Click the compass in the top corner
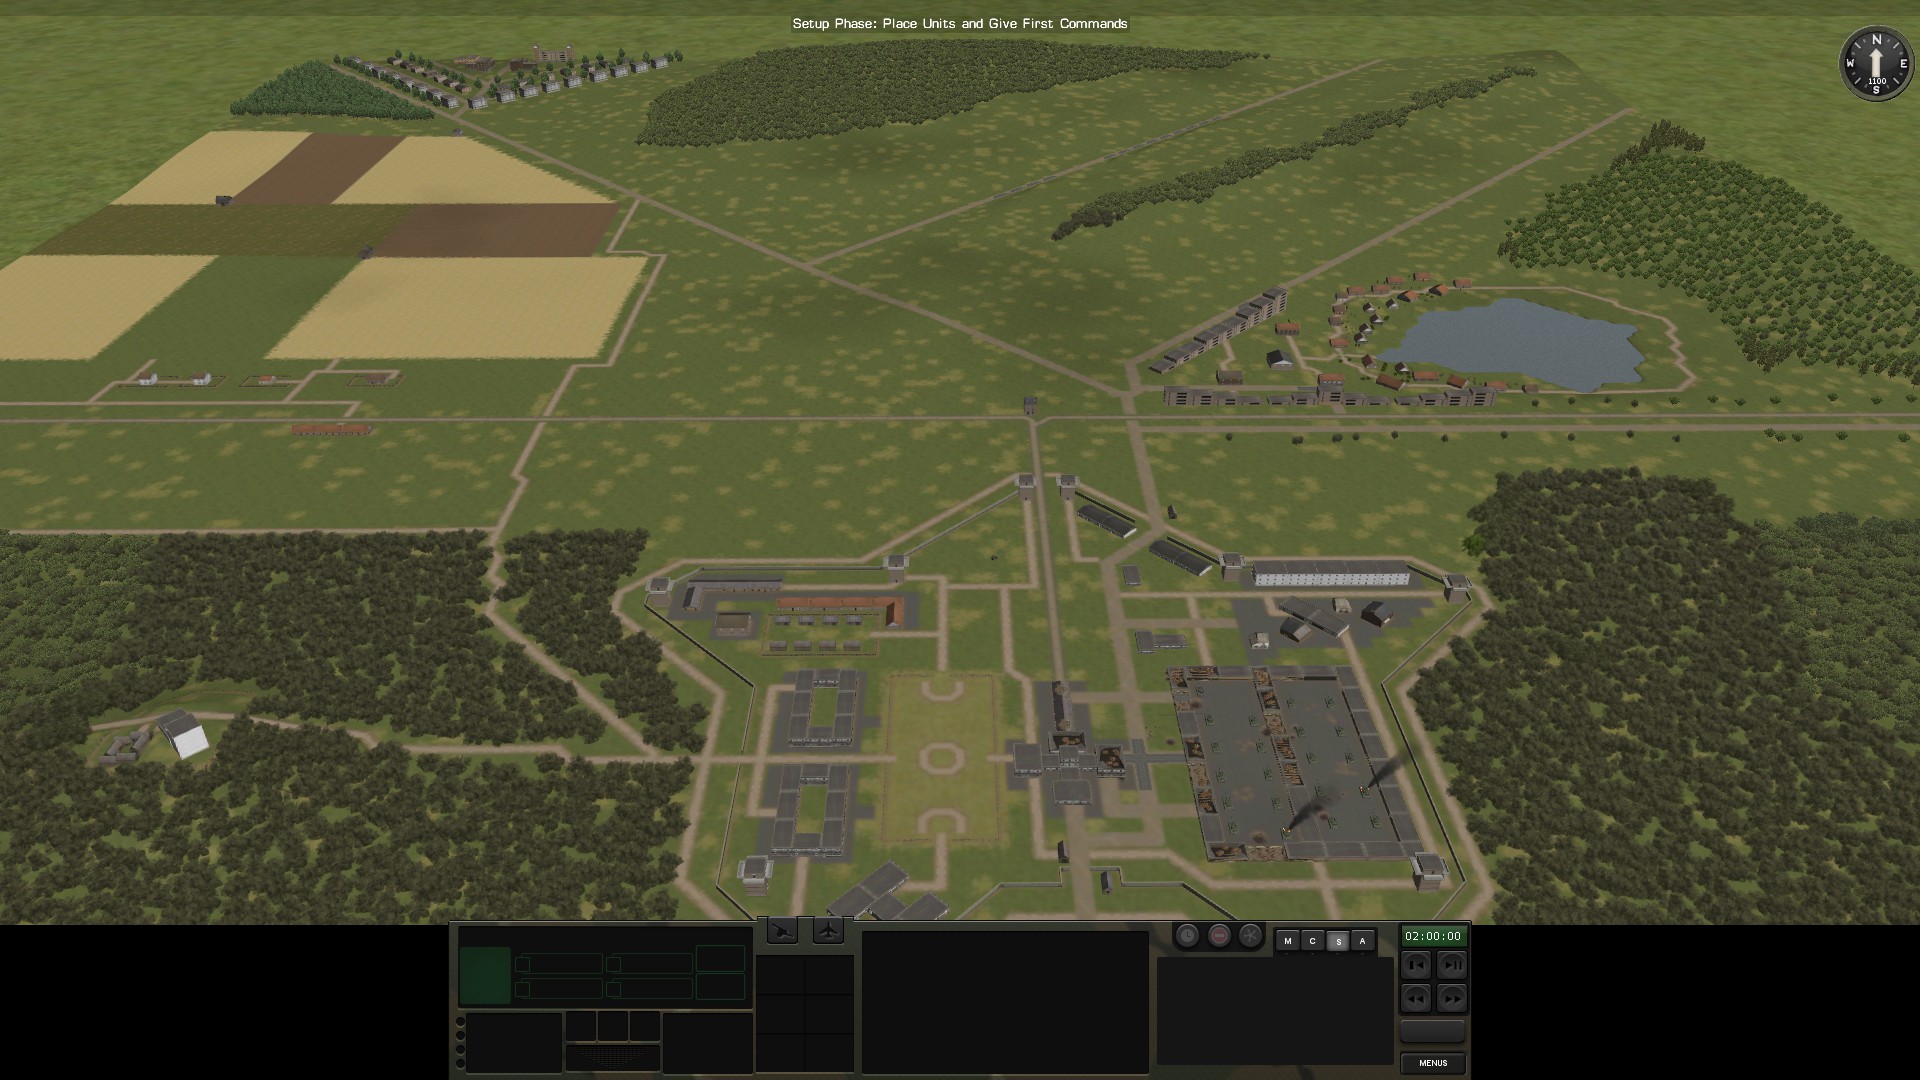 1876,64
